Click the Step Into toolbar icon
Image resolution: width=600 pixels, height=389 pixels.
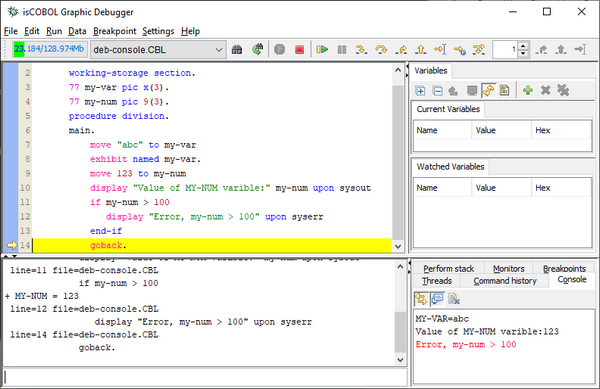click(x=361, y=49)
